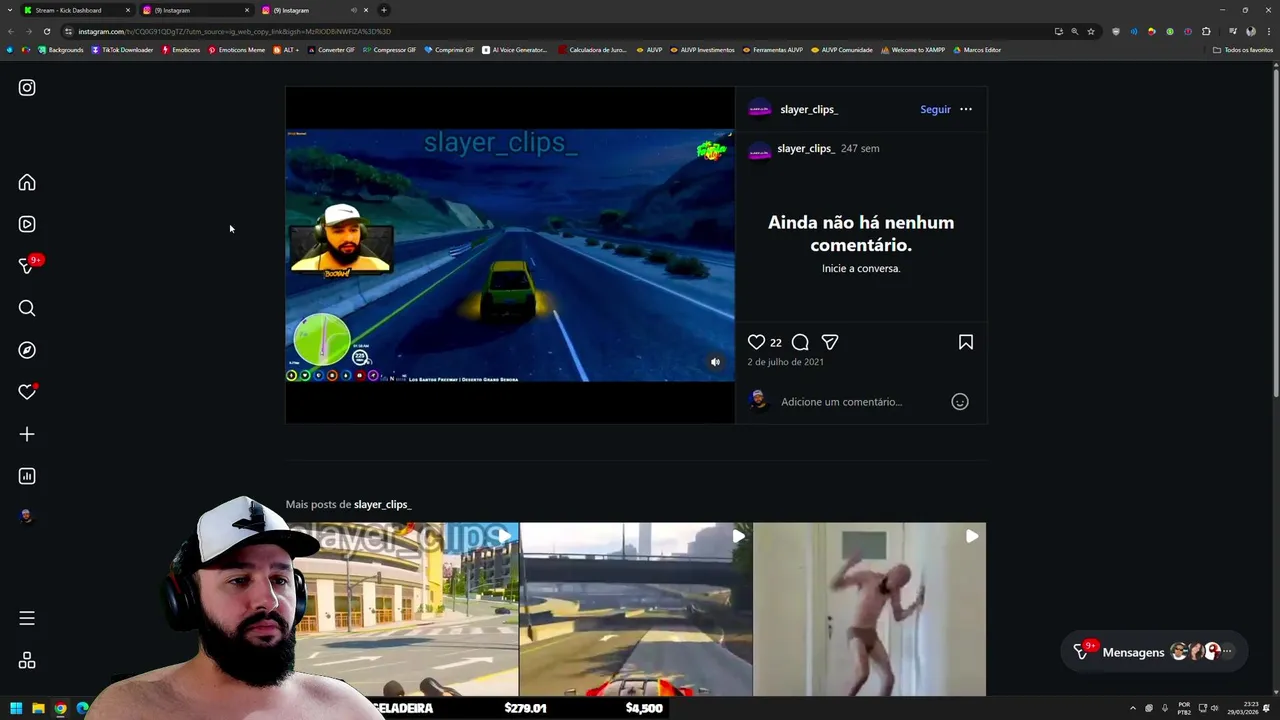Click the Seguir follow button
1280x720 pixels.
coord(935,109)
